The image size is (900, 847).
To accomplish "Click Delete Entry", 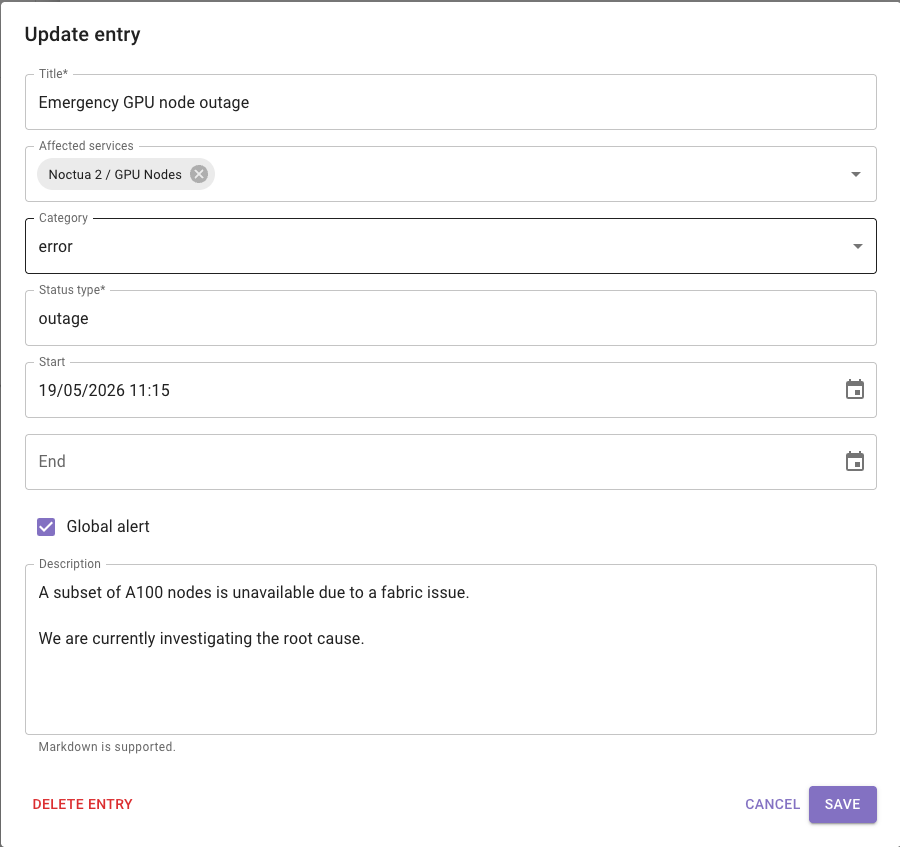I will (x=83, y=804).
